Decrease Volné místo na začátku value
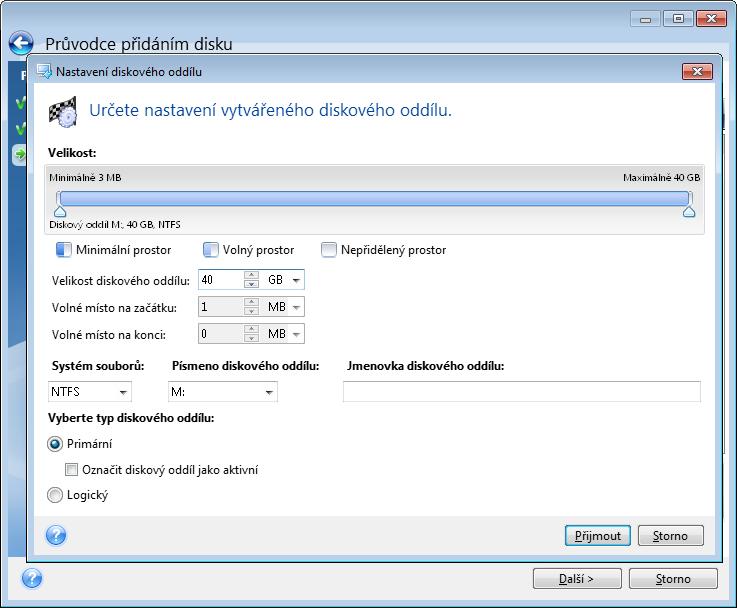 point(251,312)
